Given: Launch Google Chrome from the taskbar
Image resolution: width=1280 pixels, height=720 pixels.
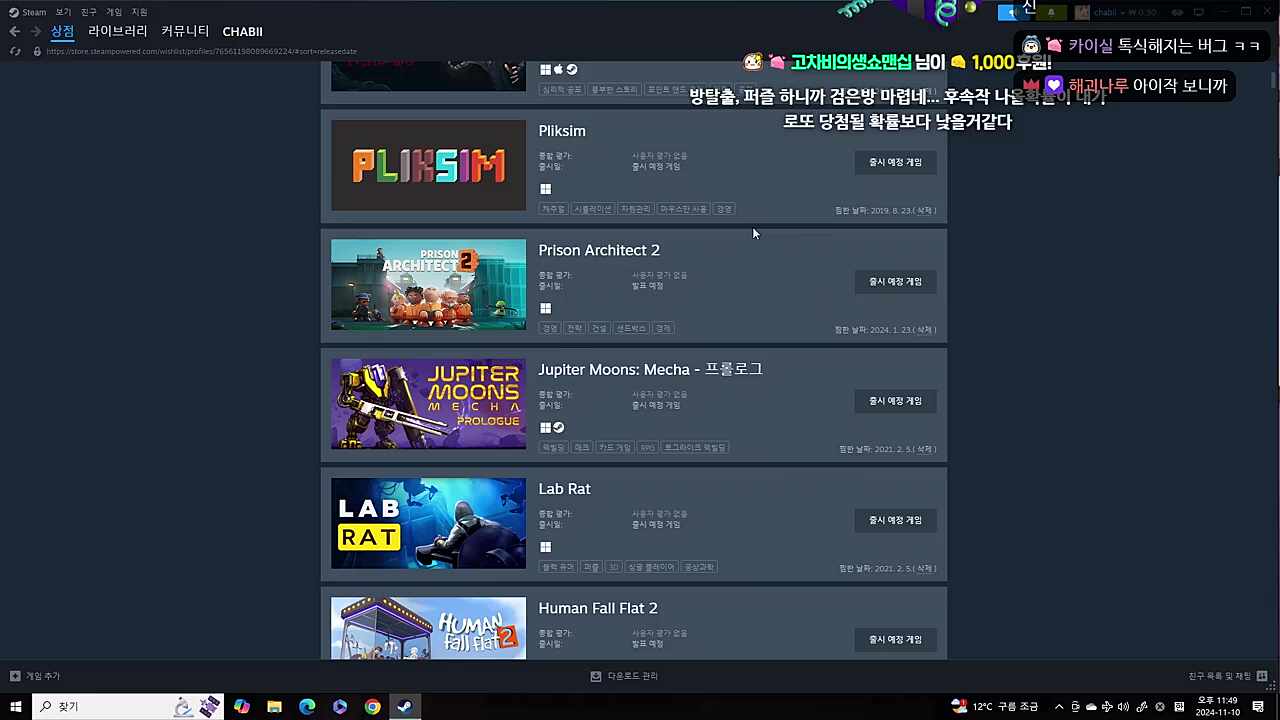Looking at the screenshot, I should point(372,707).
